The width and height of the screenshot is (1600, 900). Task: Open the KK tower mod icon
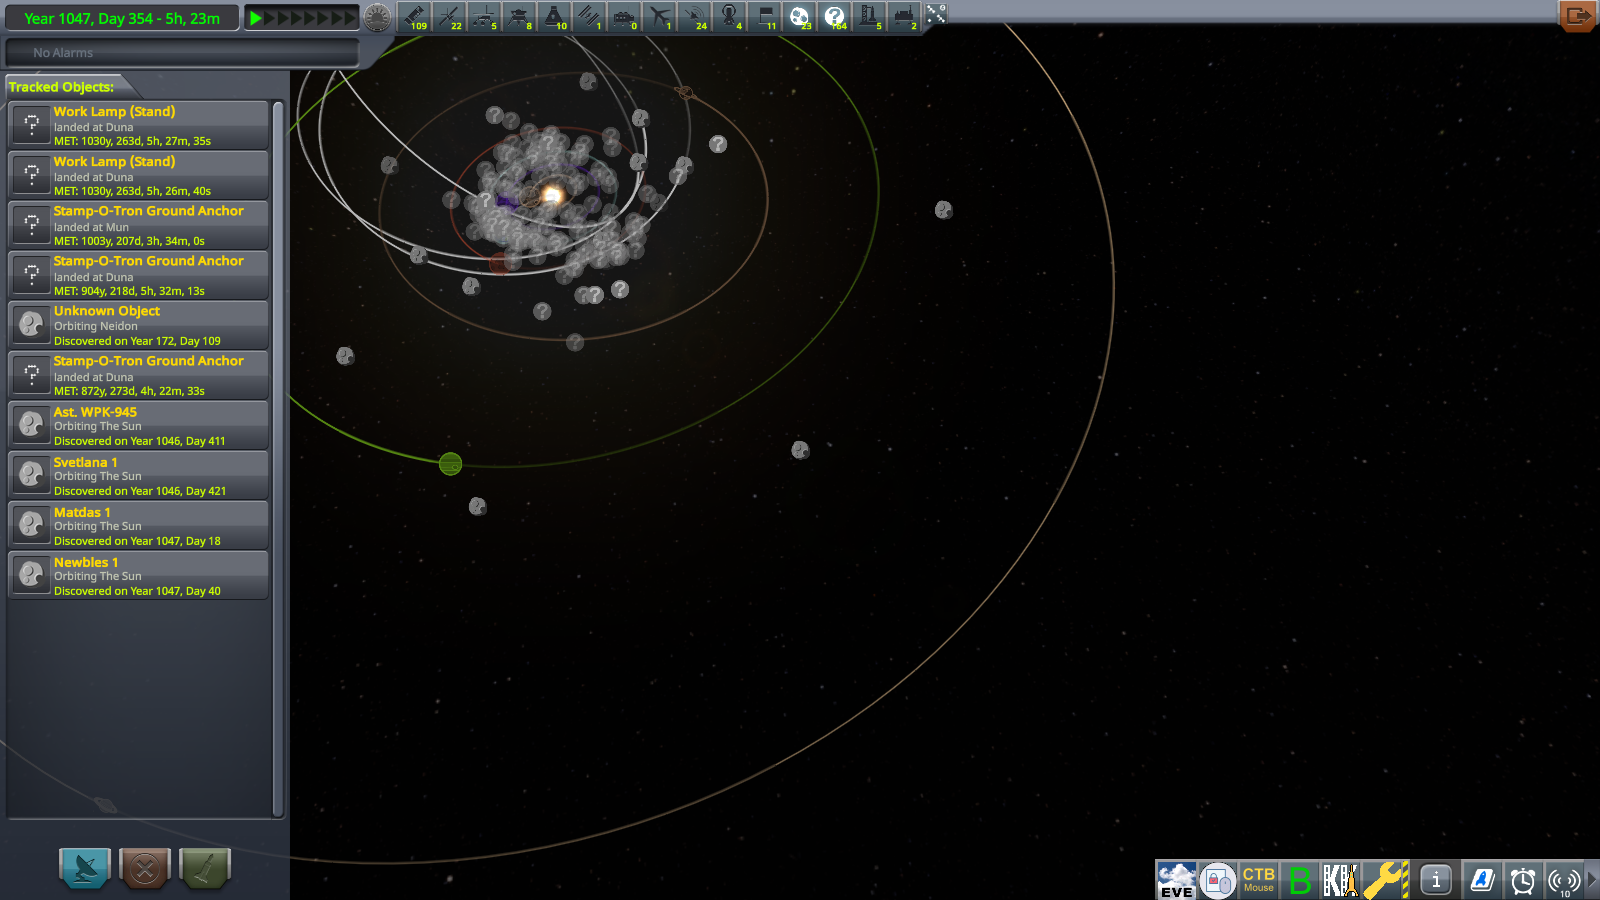tap(1340, 880)
